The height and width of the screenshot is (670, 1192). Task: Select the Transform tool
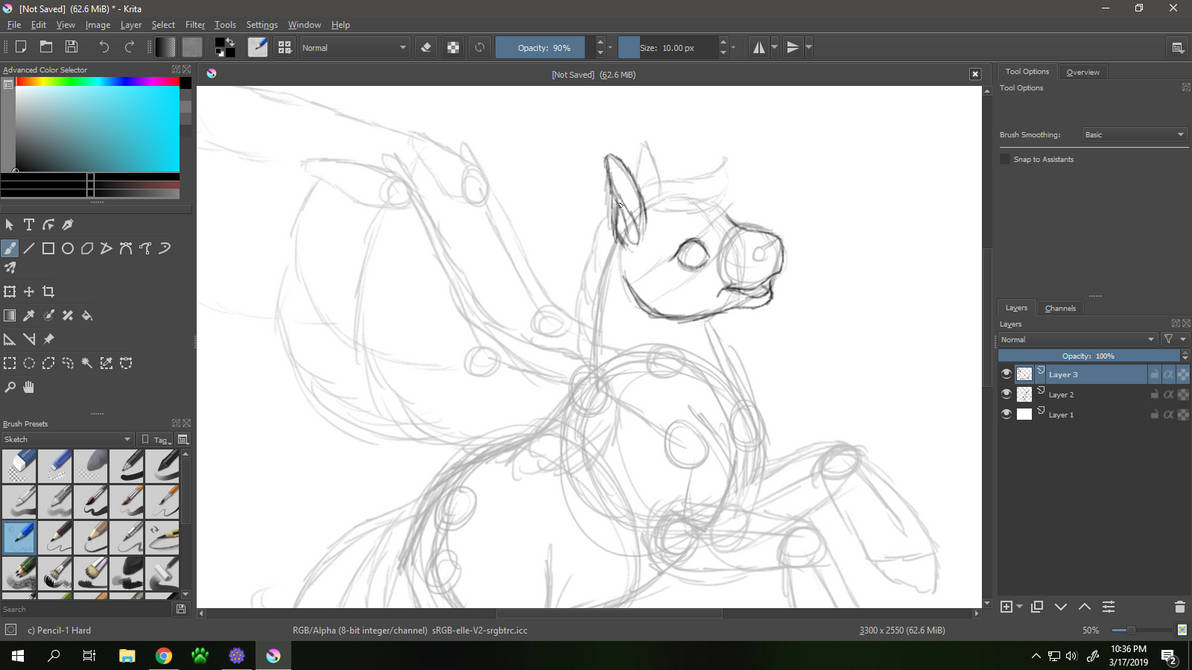10,292
